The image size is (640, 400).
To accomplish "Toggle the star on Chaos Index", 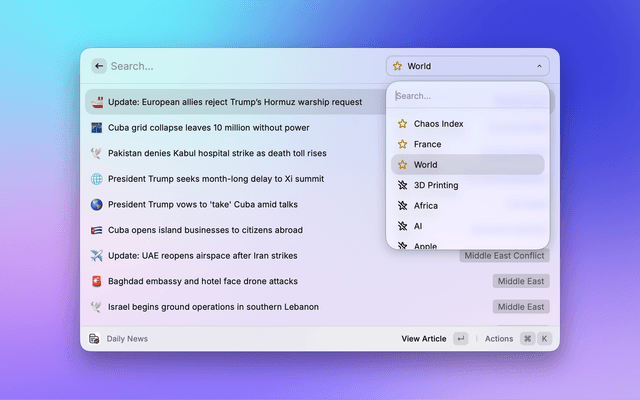I will coord(402,124).
